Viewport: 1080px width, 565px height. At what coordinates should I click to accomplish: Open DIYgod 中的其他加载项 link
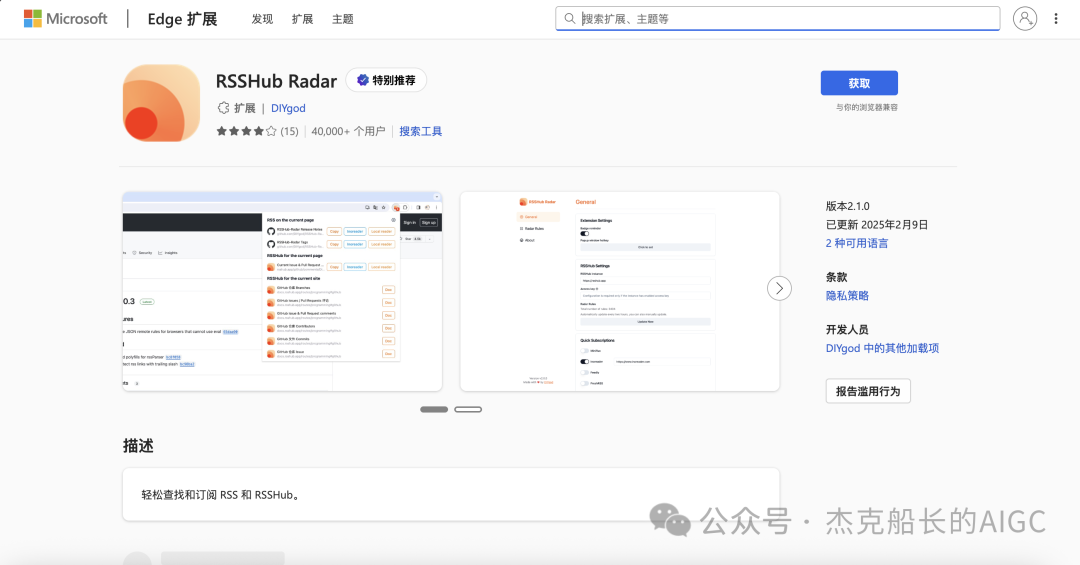882,348
